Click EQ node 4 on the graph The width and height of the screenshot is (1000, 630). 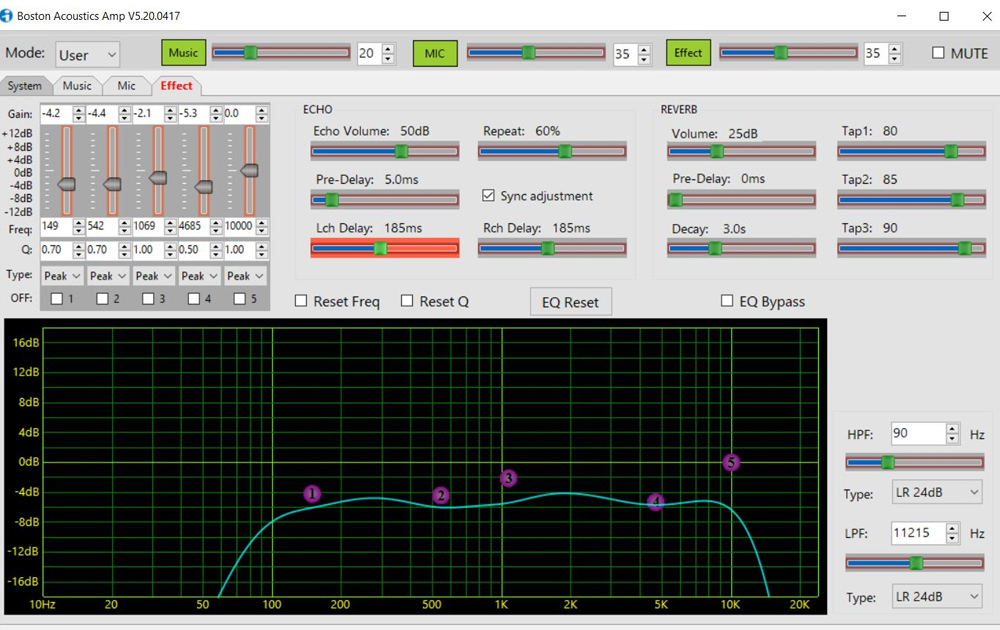(656, 502)
